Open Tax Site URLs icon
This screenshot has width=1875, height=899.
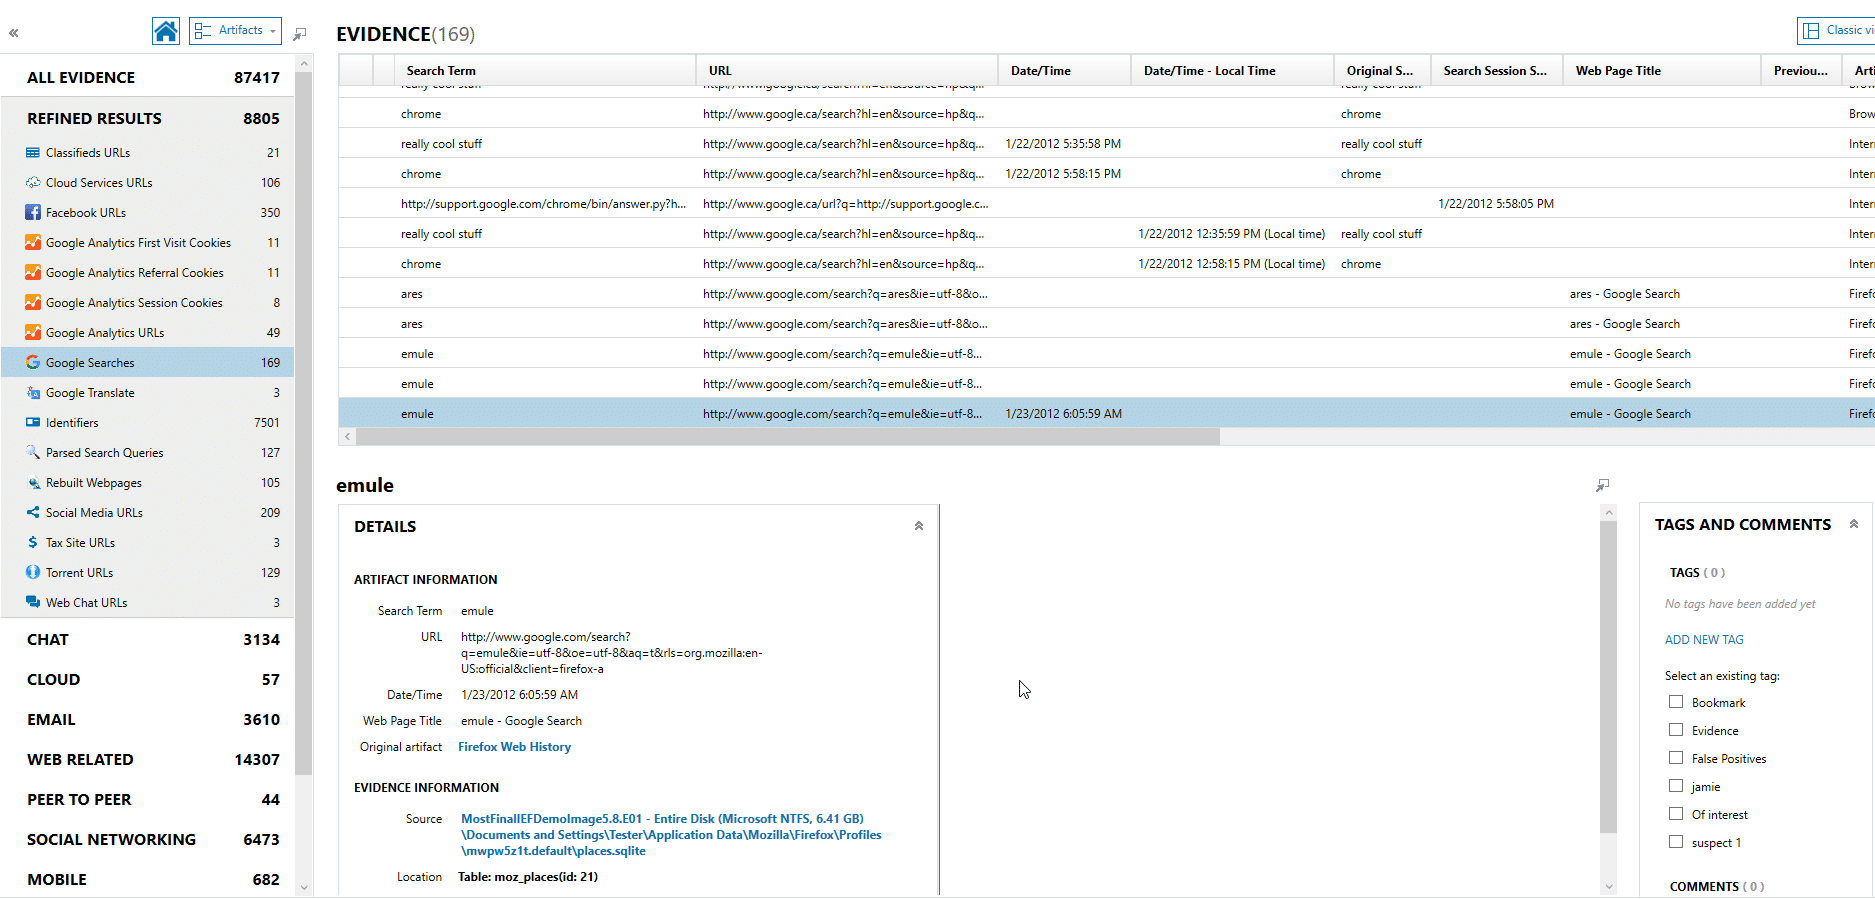33,543
